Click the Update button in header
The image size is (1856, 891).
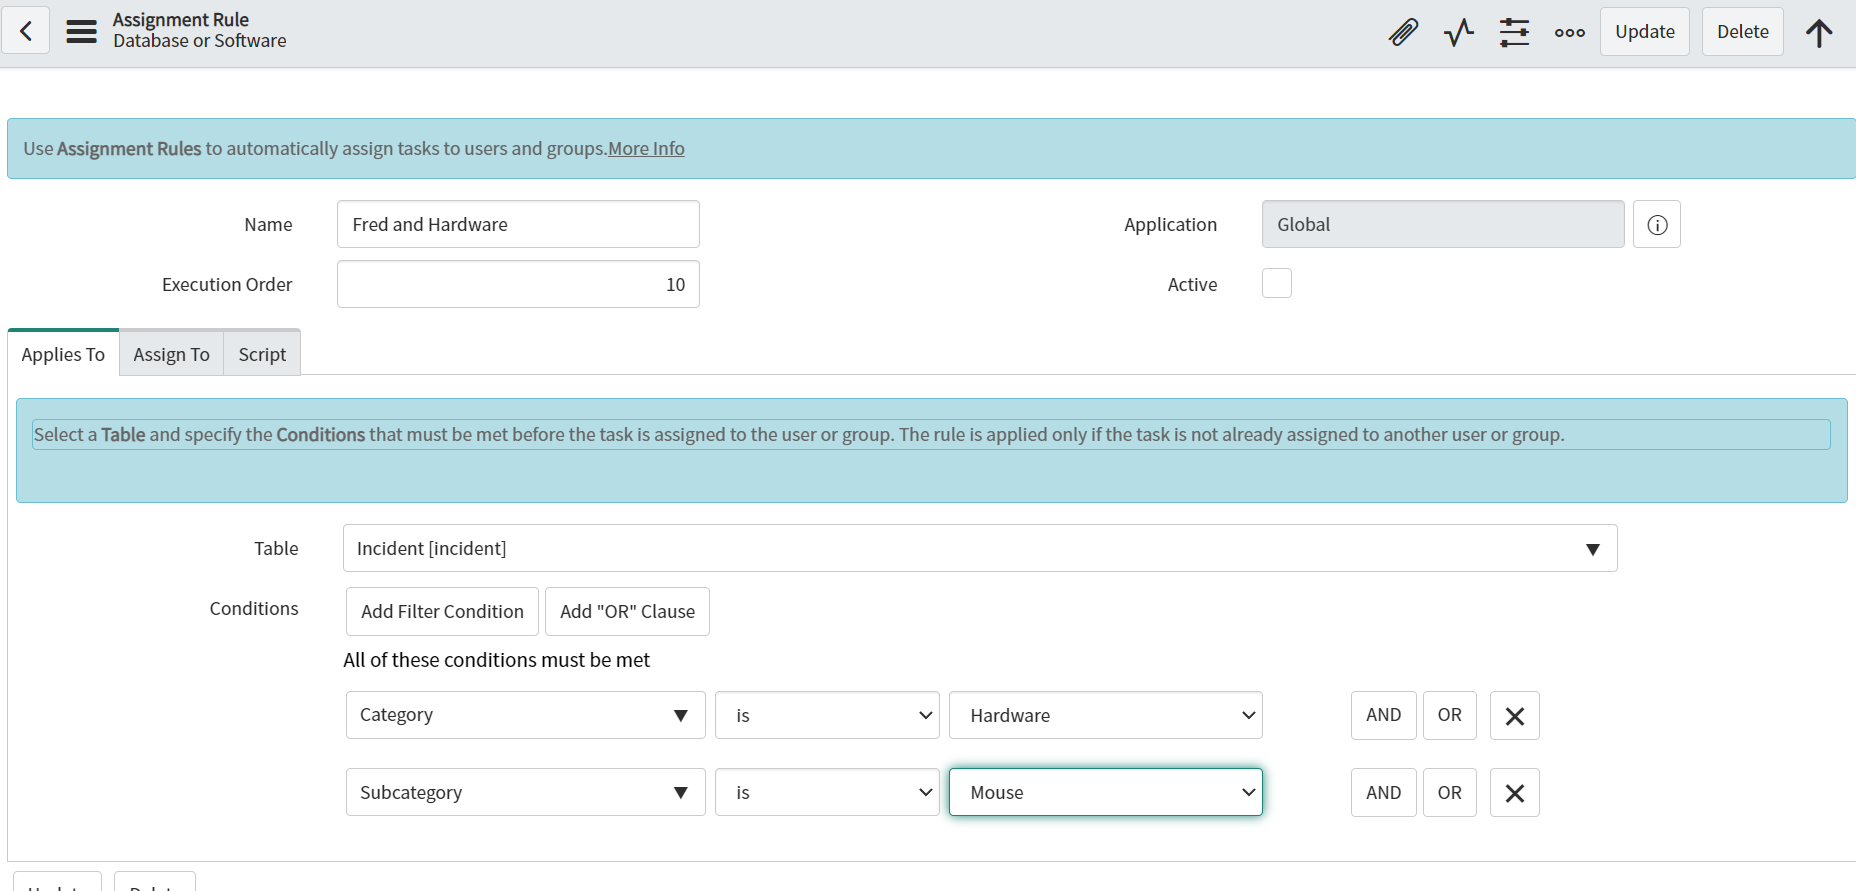point(1645,32)
